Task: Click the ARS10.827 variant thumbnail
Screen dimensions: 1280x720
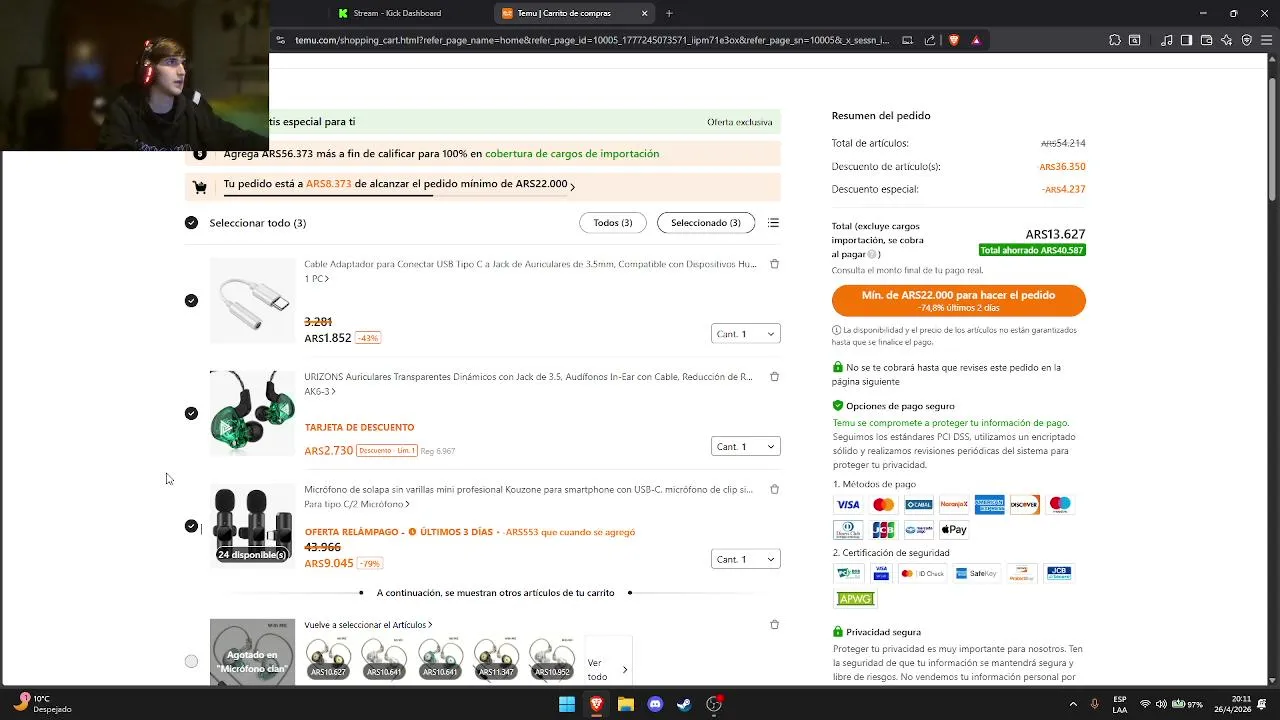Action: [x=328, y=660]
